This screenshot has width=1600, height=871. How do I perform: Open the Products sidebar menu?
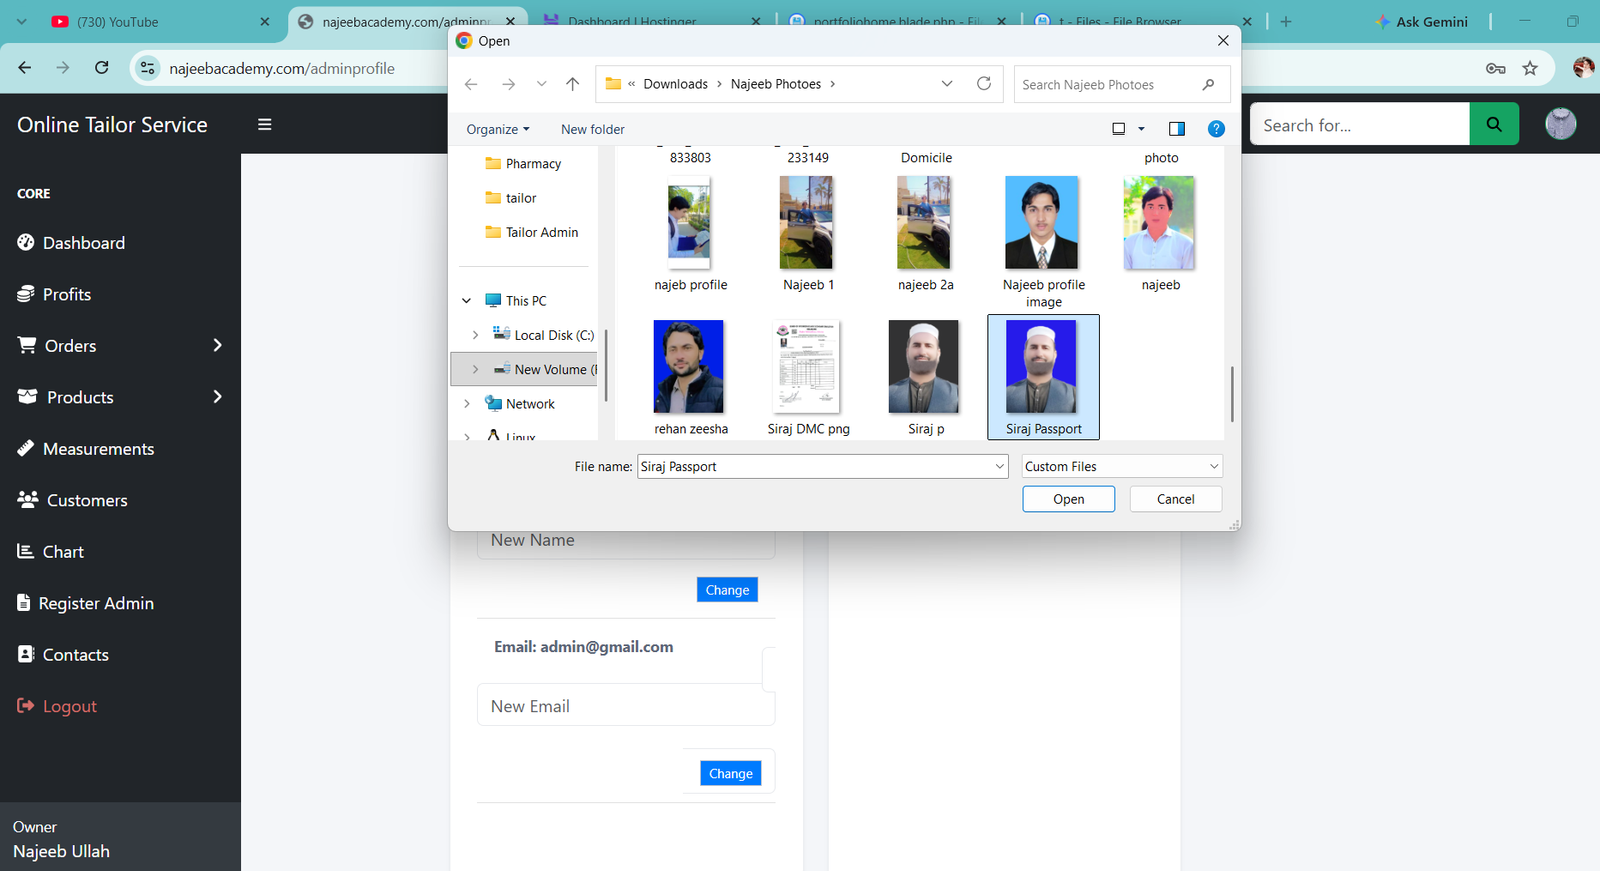[x=120, y=397]
